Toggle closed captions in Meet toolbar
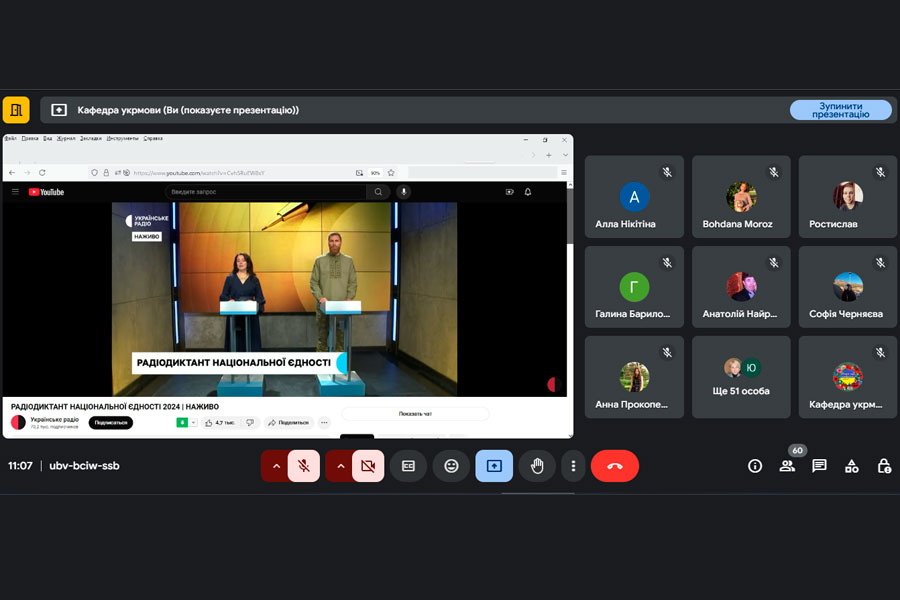Image resolution: width=900 pixels, height=600 pixels. click(408, 466)
